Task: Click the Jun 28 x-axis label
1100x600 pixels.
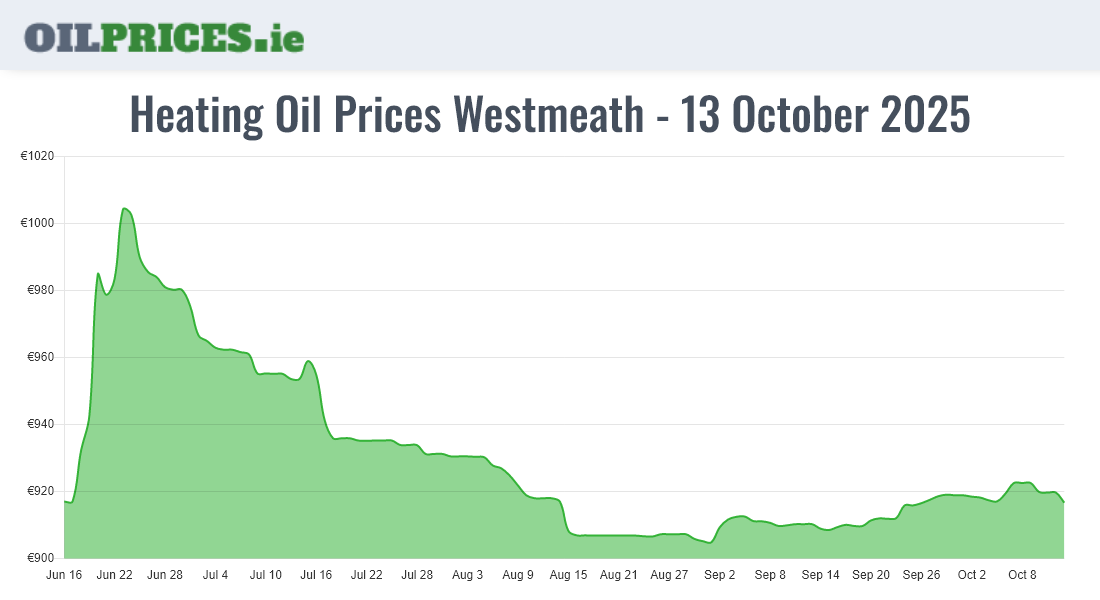Action: (165, 575)
